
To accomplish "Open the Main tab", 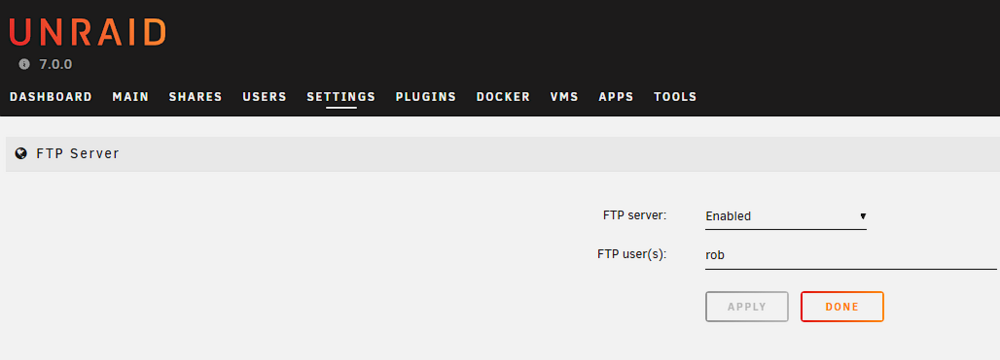I will pos(131,97).
